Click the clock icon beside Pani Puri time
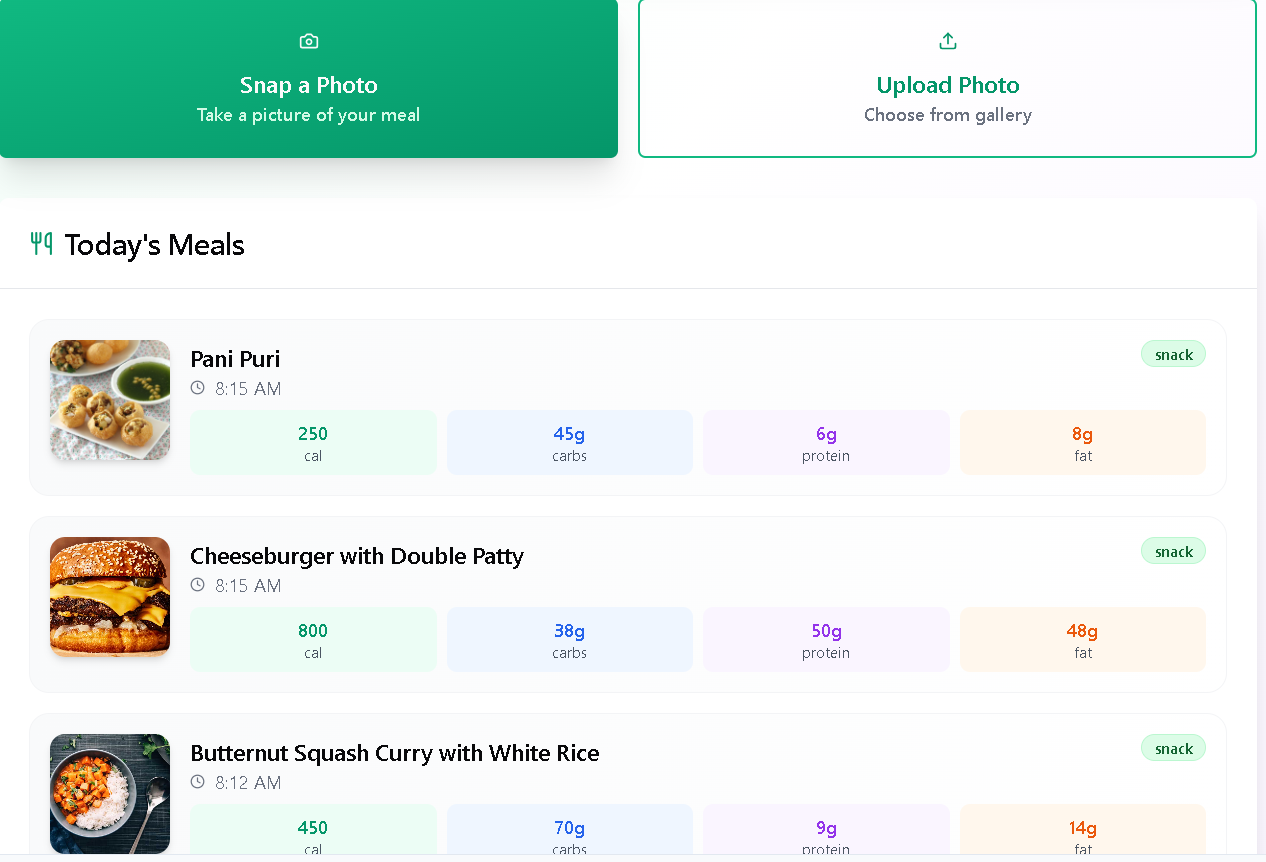The width and height of the screenshot is (1266, 862). pyautogui.click(x=198, y=388)
